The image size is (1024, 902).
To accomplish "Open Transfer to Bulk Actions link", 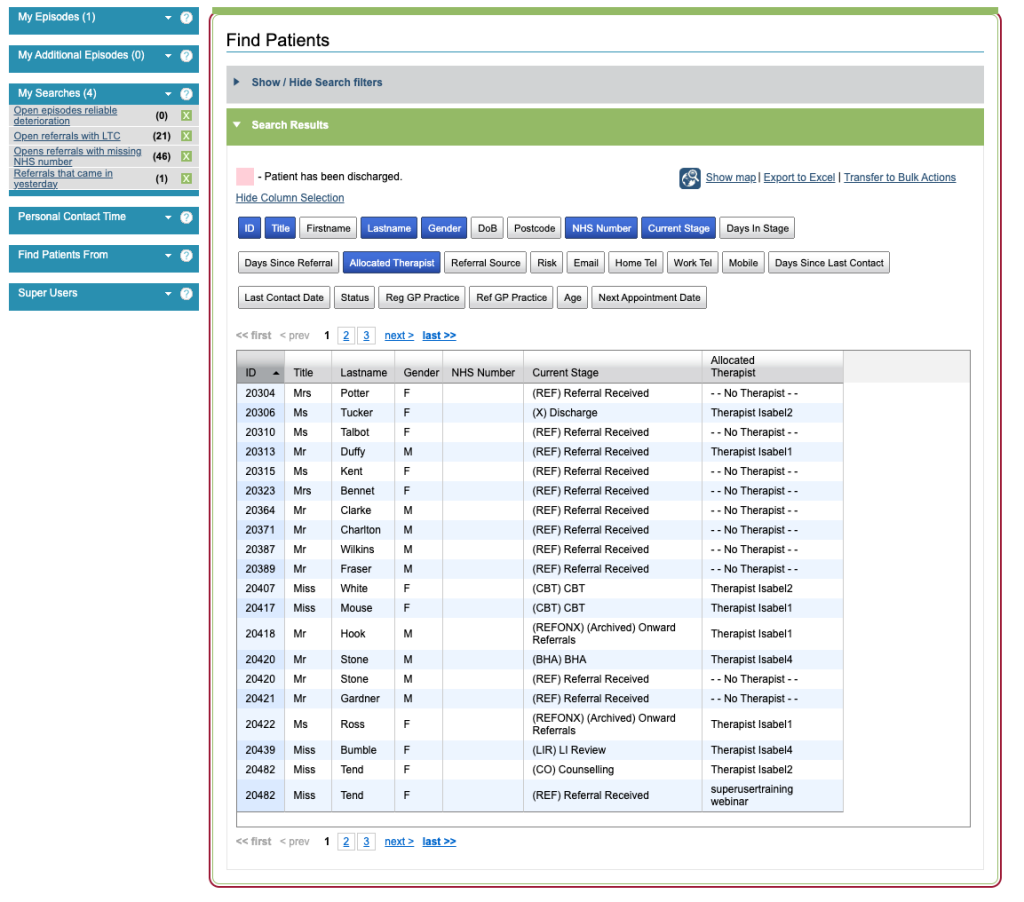I will pyautogui.click(x=899, y=178).
